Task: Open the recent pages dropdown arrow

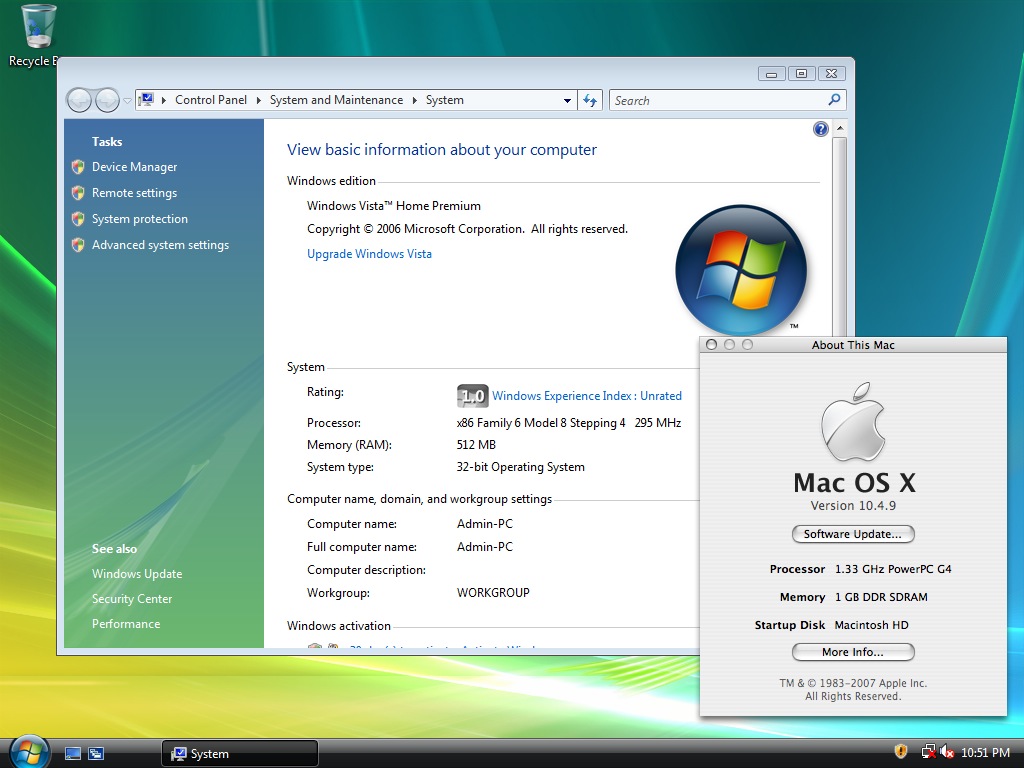Action: 127,101
